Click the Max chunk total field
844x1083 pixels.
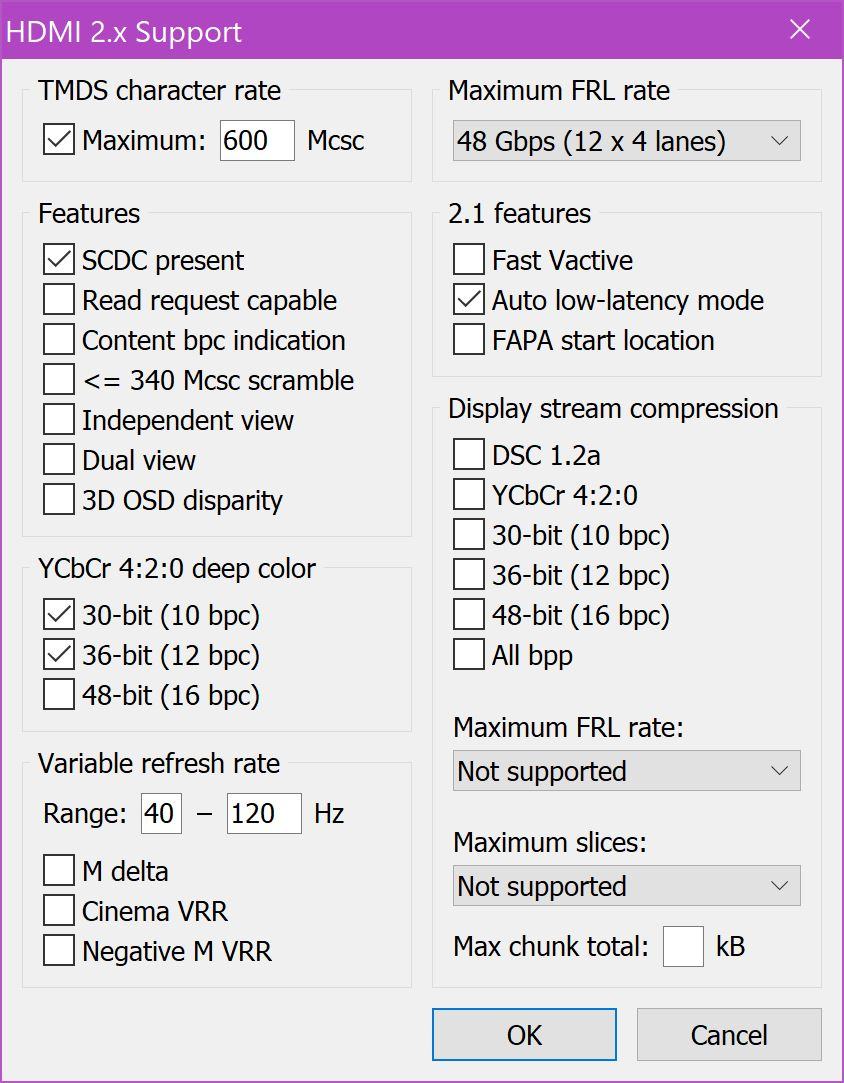[683, 946]
